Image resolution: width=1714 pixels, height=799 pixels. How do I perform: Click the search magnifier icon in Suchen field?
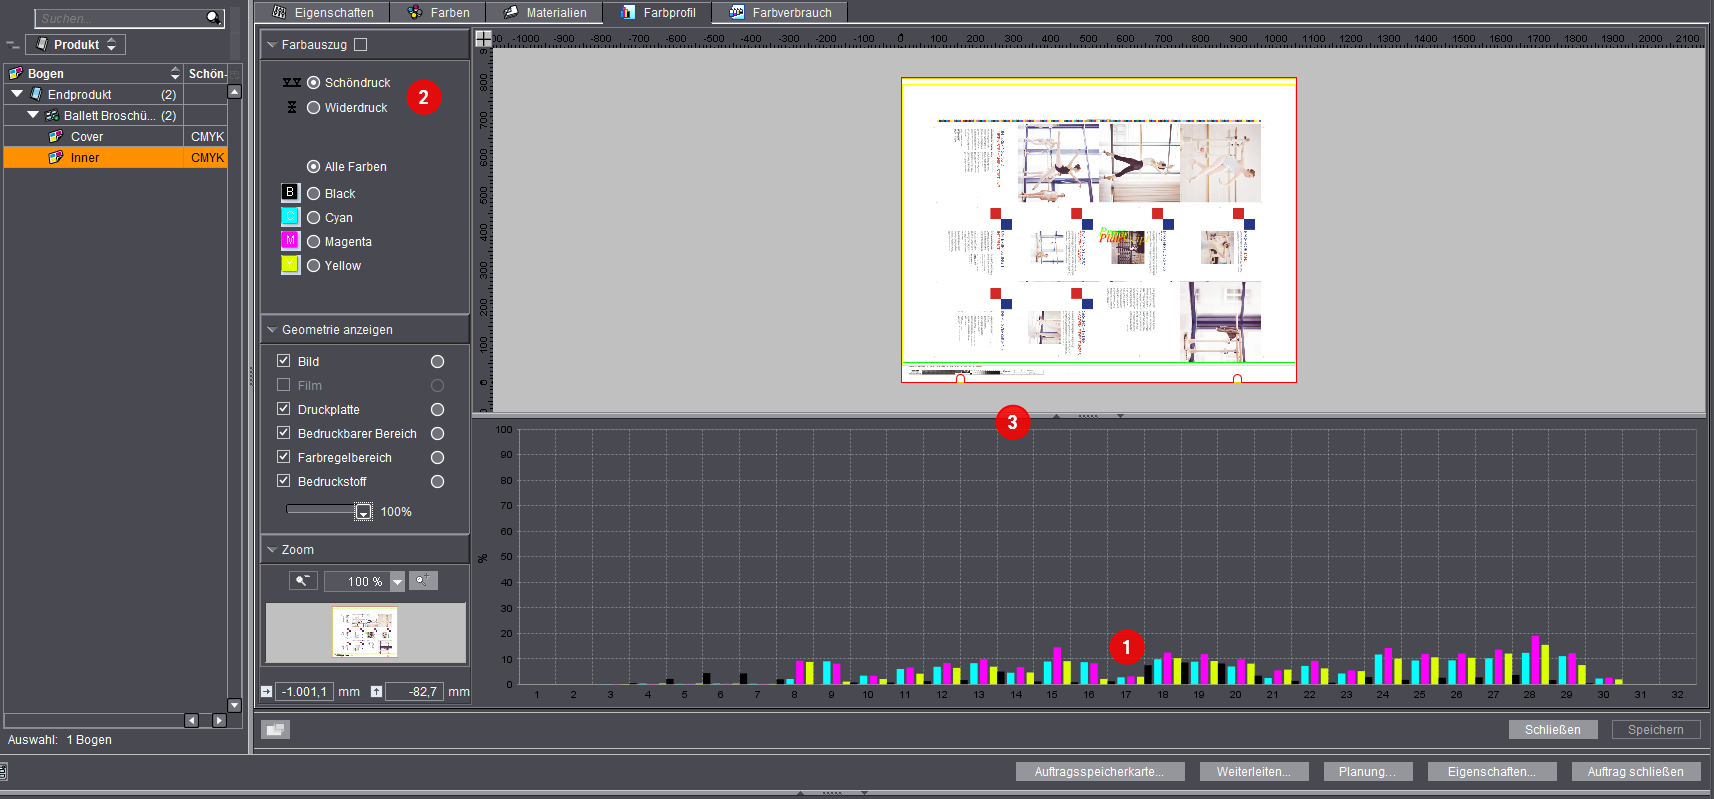coord(213,18)
